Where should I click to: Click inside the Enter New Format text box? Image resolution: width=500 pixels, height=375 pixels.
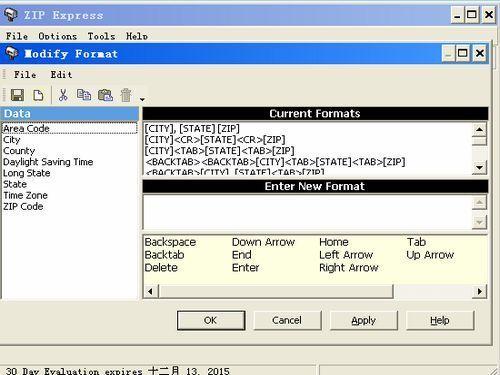307,212
